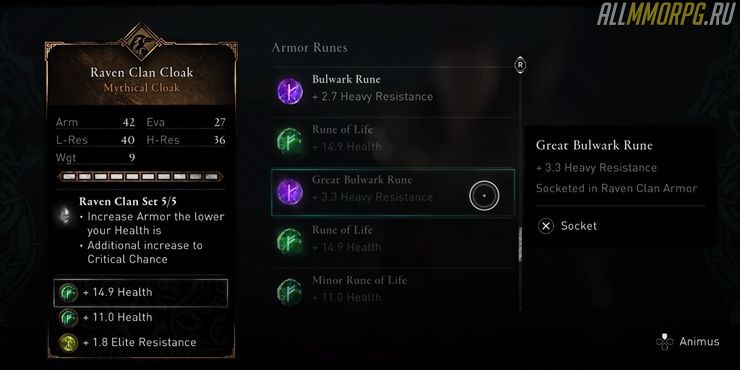Select the +11.0 Health socketed rune icon
This screenshot has width=740, height=370.
(68, 318)
